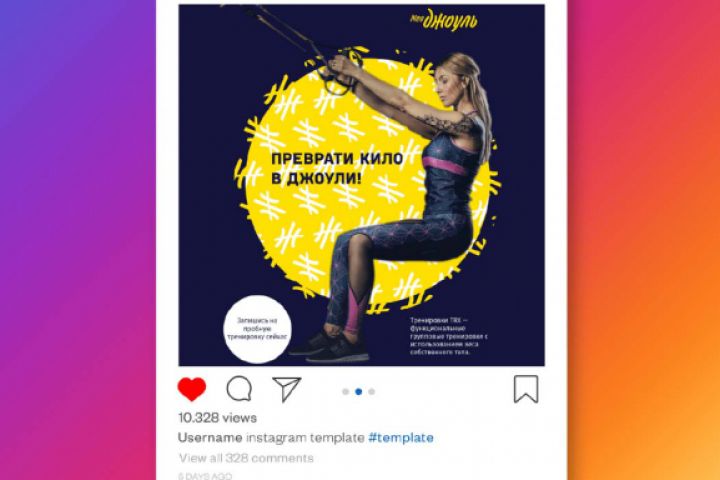Select the first carousel dot

[x=346, y=391]
